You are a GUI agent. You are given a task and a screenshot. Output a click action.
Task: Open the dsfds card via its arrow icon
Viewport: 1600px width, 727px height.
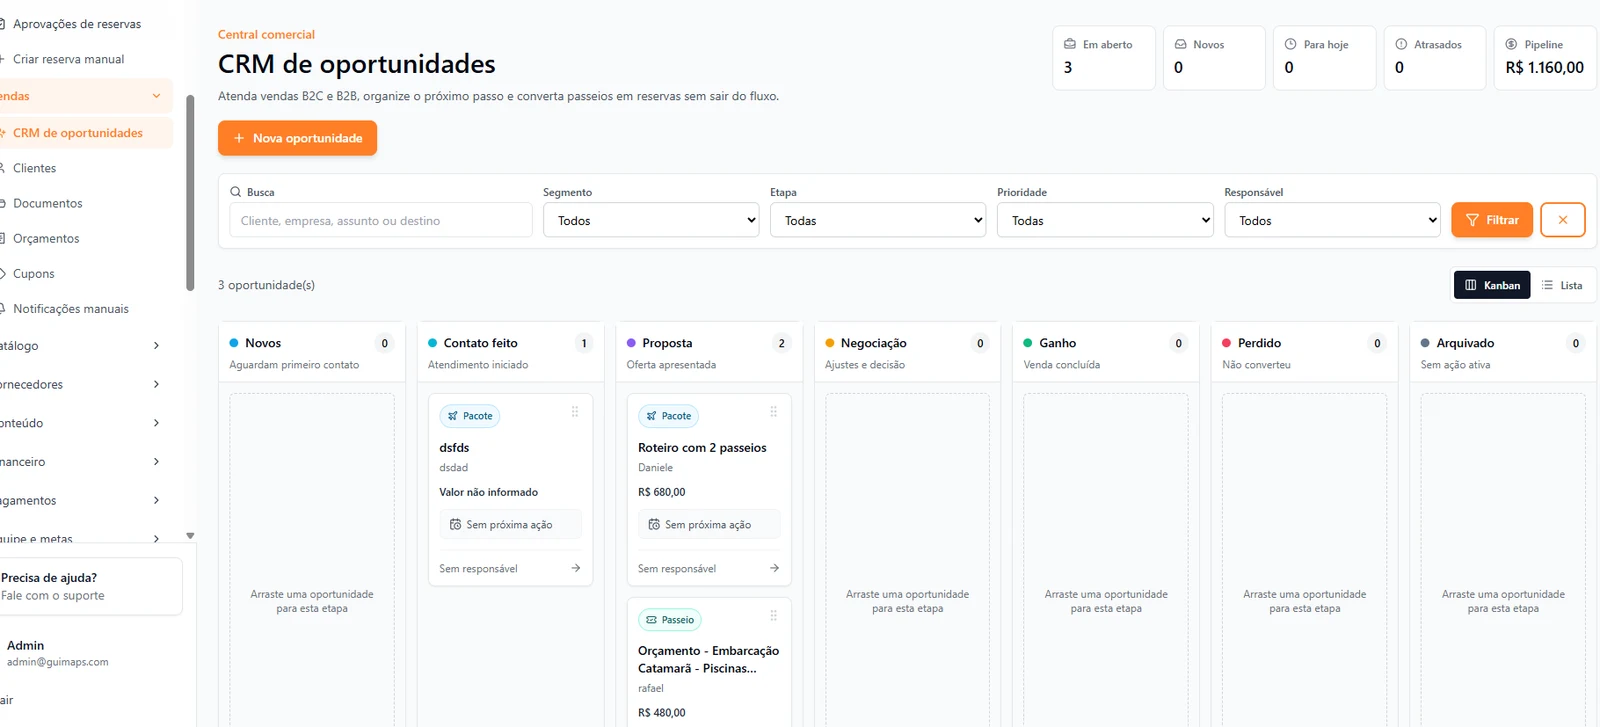pyautogui.click(x=576, y=568)
